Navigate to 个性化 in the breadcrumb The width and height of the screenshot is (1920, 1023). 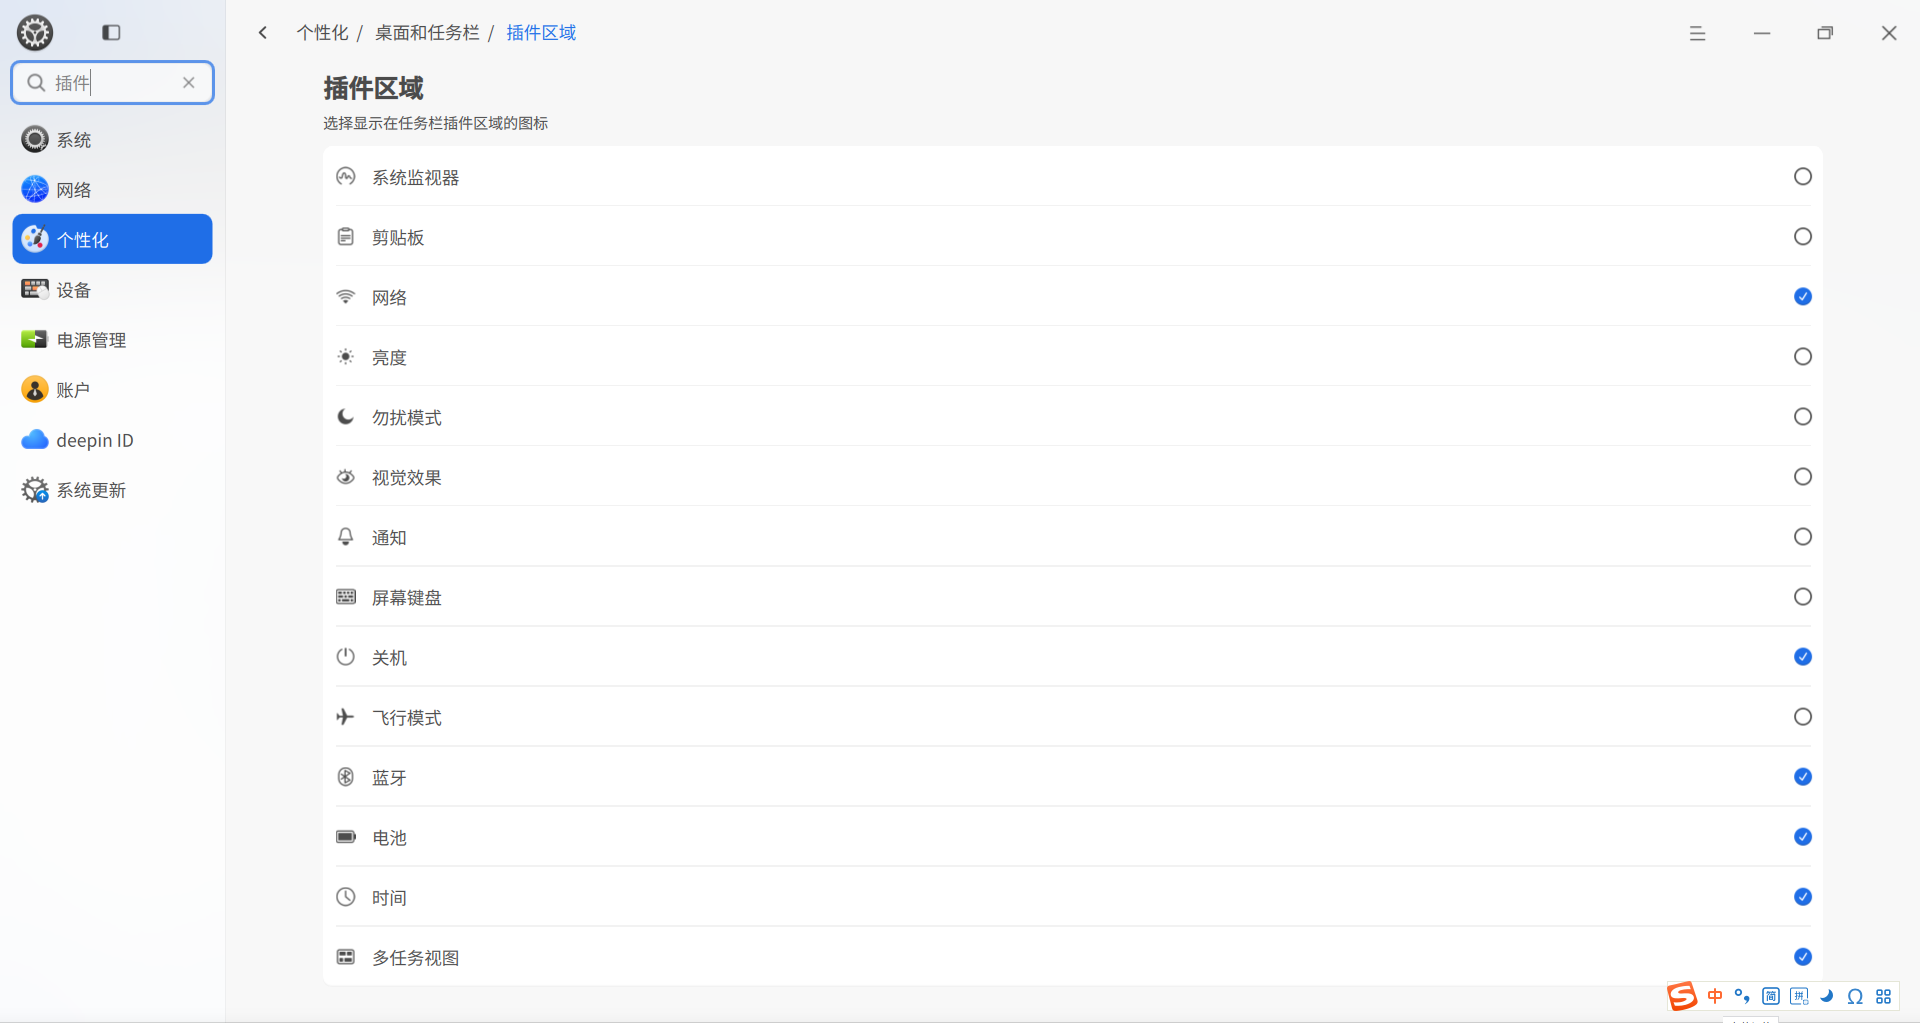click(x=322, y=33)
